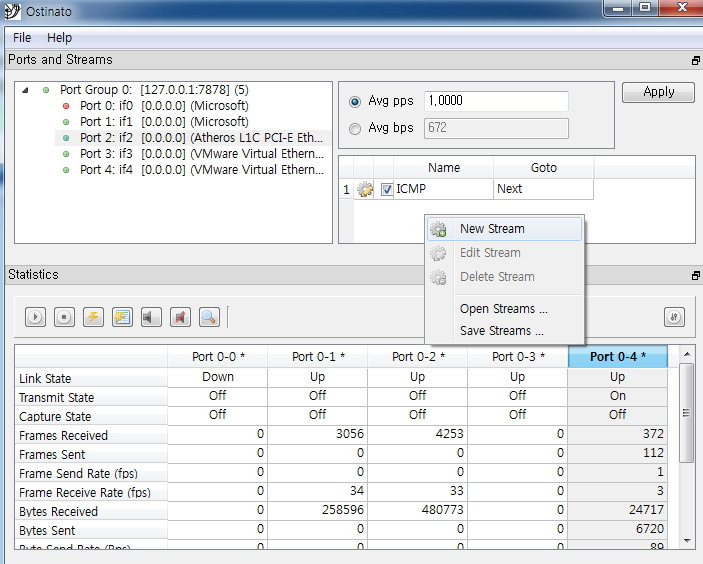The image size is (703, 564).
Task: Choose New Stream from context menu
Action: [x=504, y=229]
